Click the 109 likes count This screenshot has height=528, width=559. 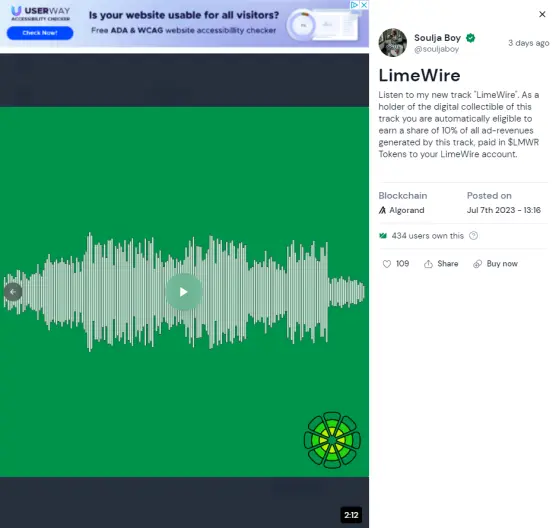point(402,264)
